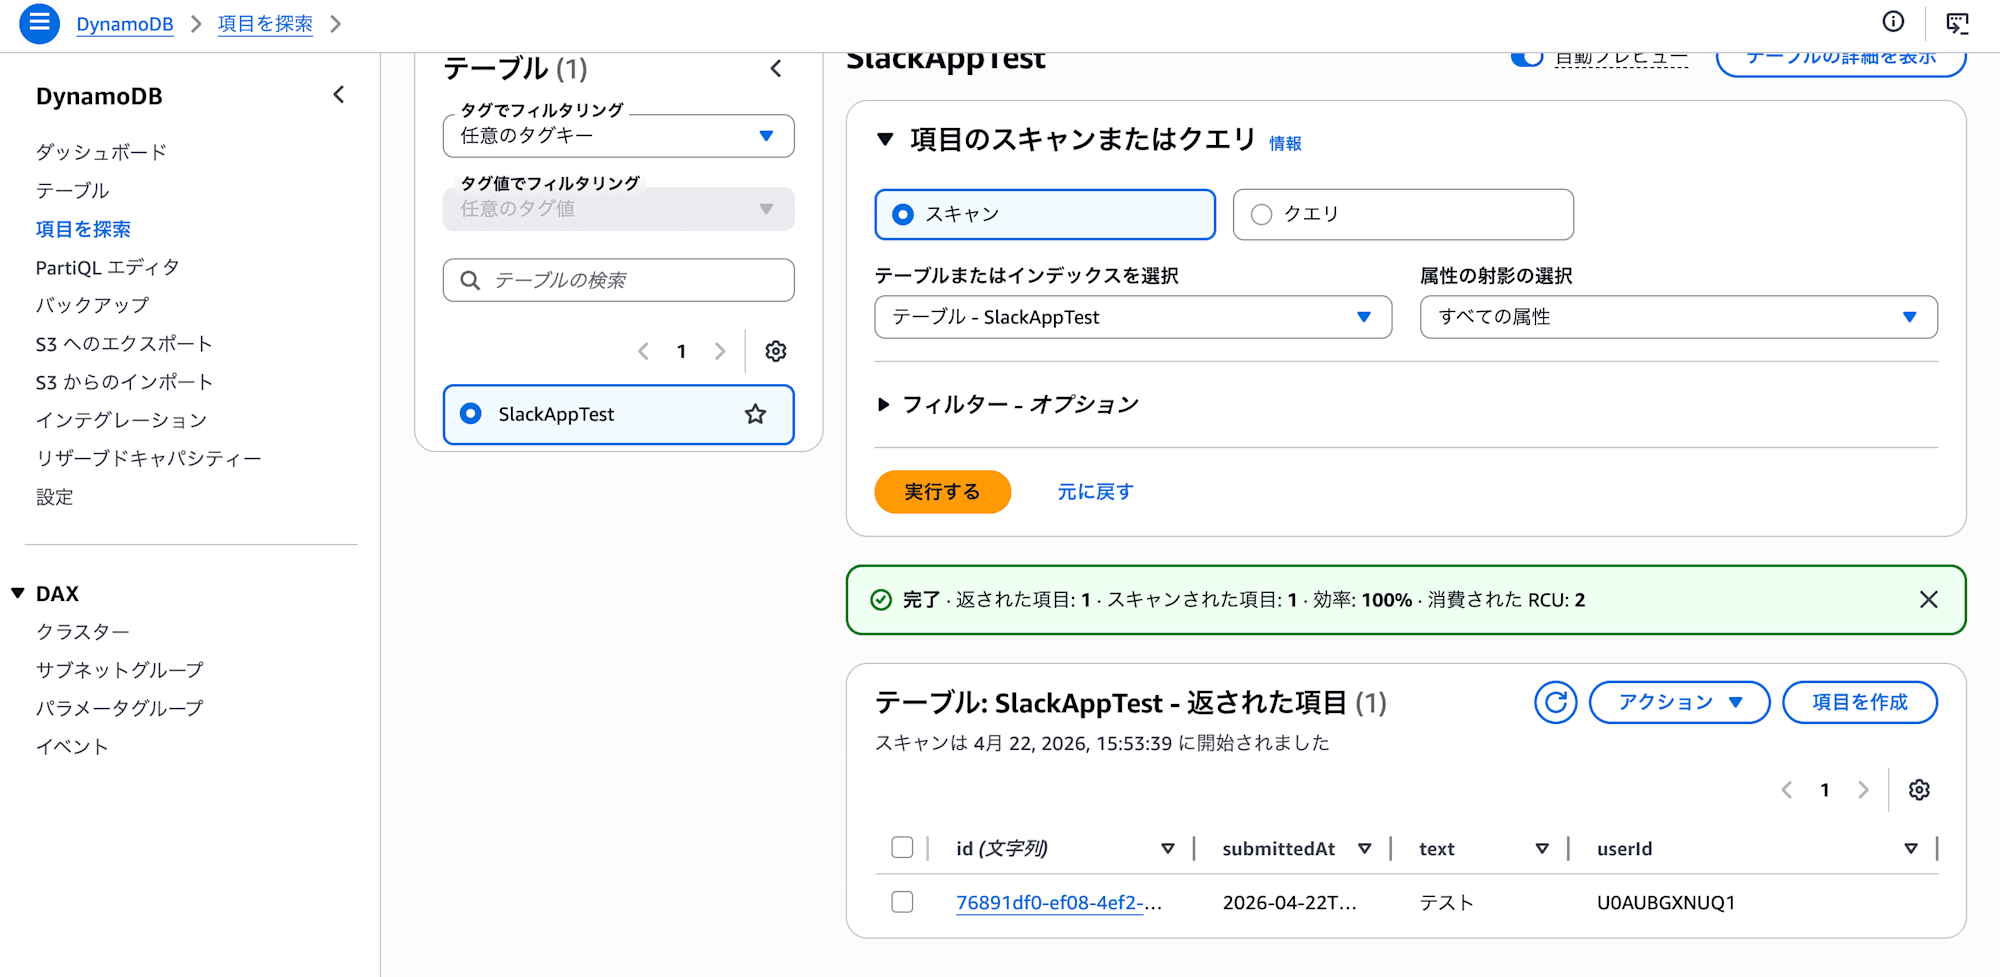Viewport: 2000px width, 977px height.
Task: Check the select-all checkbox in results header
Action: 902,847
